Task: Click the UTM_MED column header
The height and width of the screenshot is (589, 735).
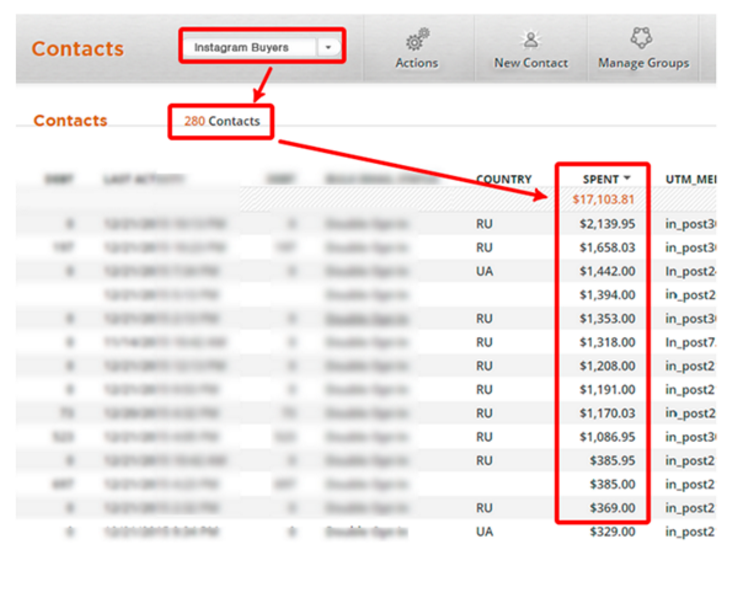Action: (690, 180)
